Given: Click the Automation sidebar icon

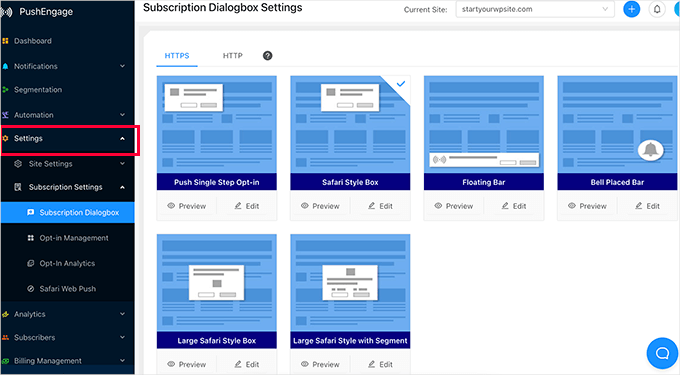Looking at the screenshot, I should coord(5,115).
